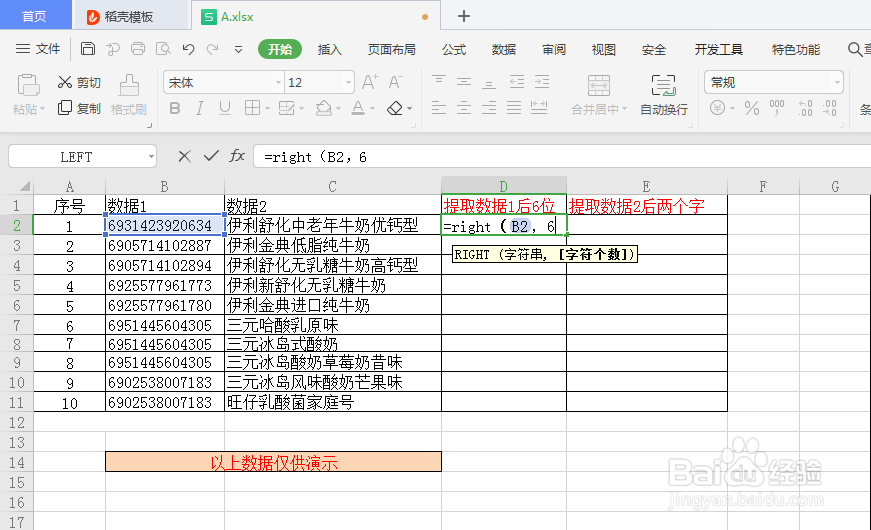Screen dimensions: 871x530
Task: Copy selection with 复制
Action: (79, 108)
